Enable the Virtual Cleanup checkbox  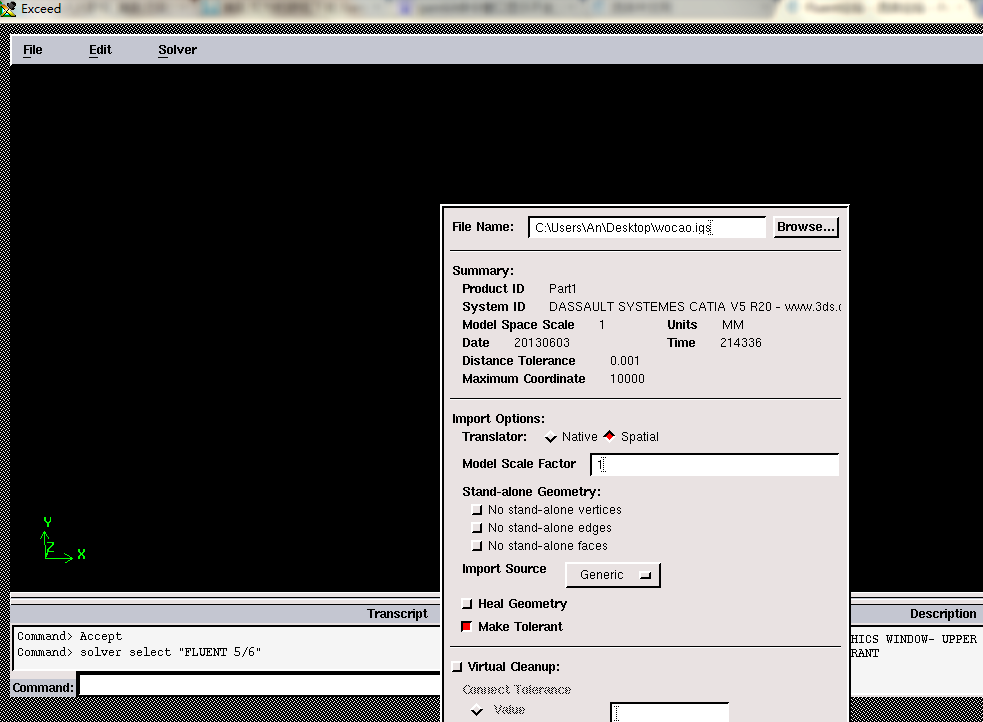pyautogui.click(x=457, y=667)
